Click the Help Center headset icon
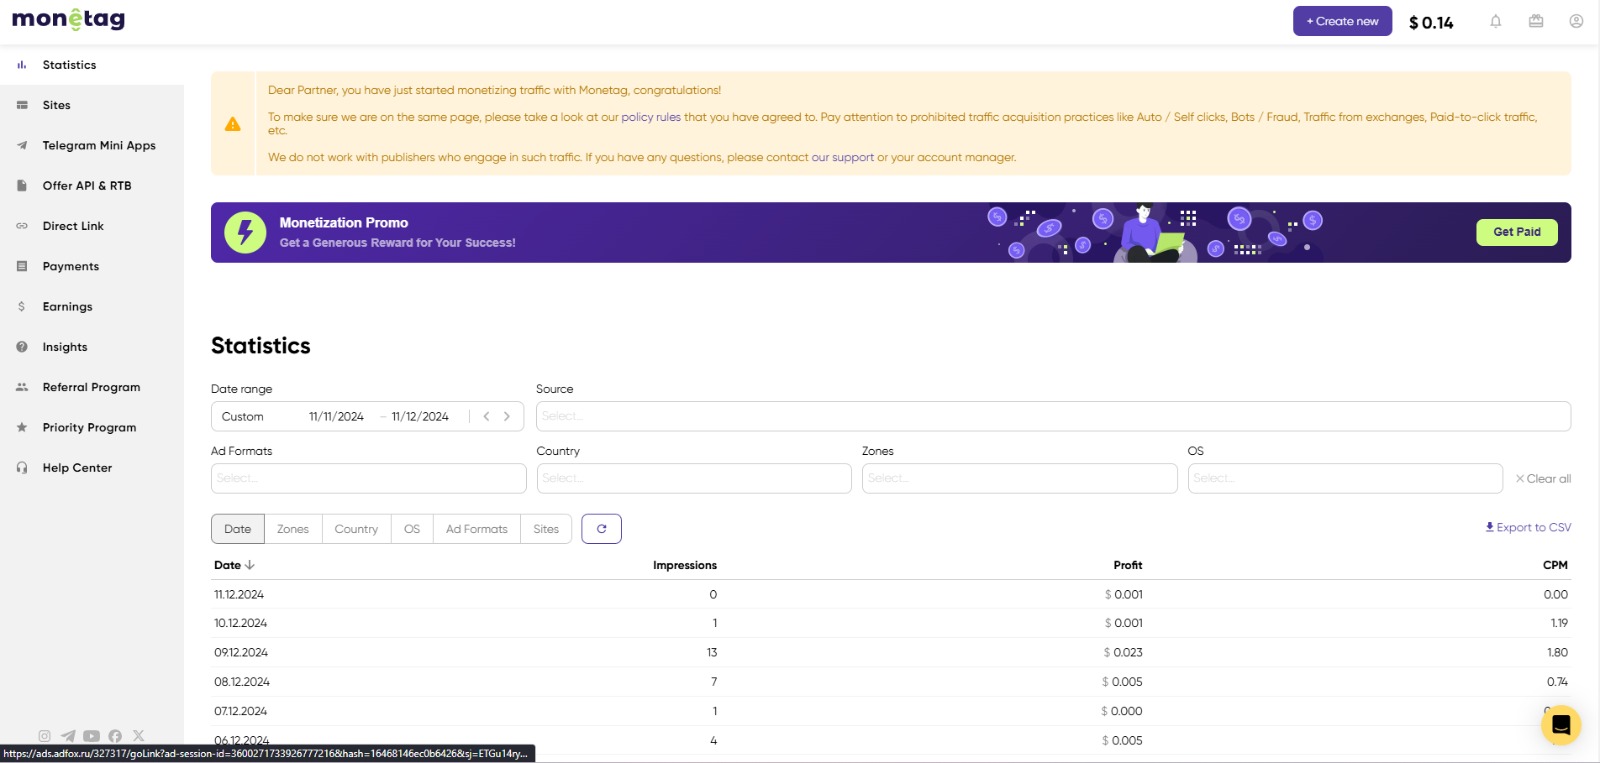The height and width of the screenshot is (763, 1600). 22,468
